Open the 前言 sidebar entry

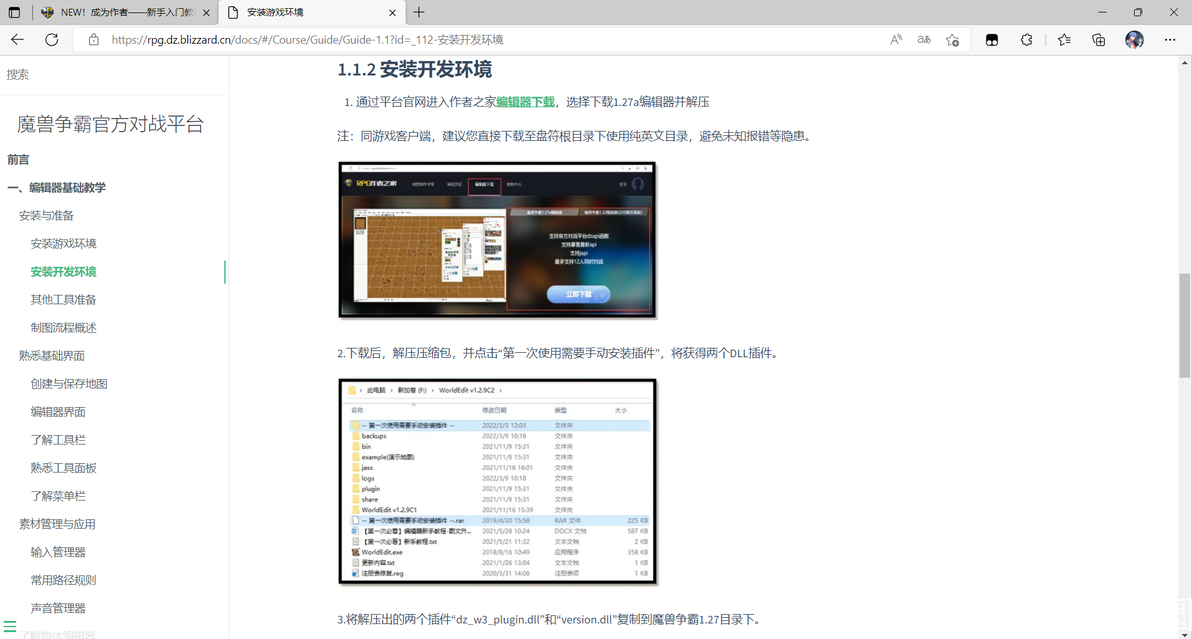18,160
